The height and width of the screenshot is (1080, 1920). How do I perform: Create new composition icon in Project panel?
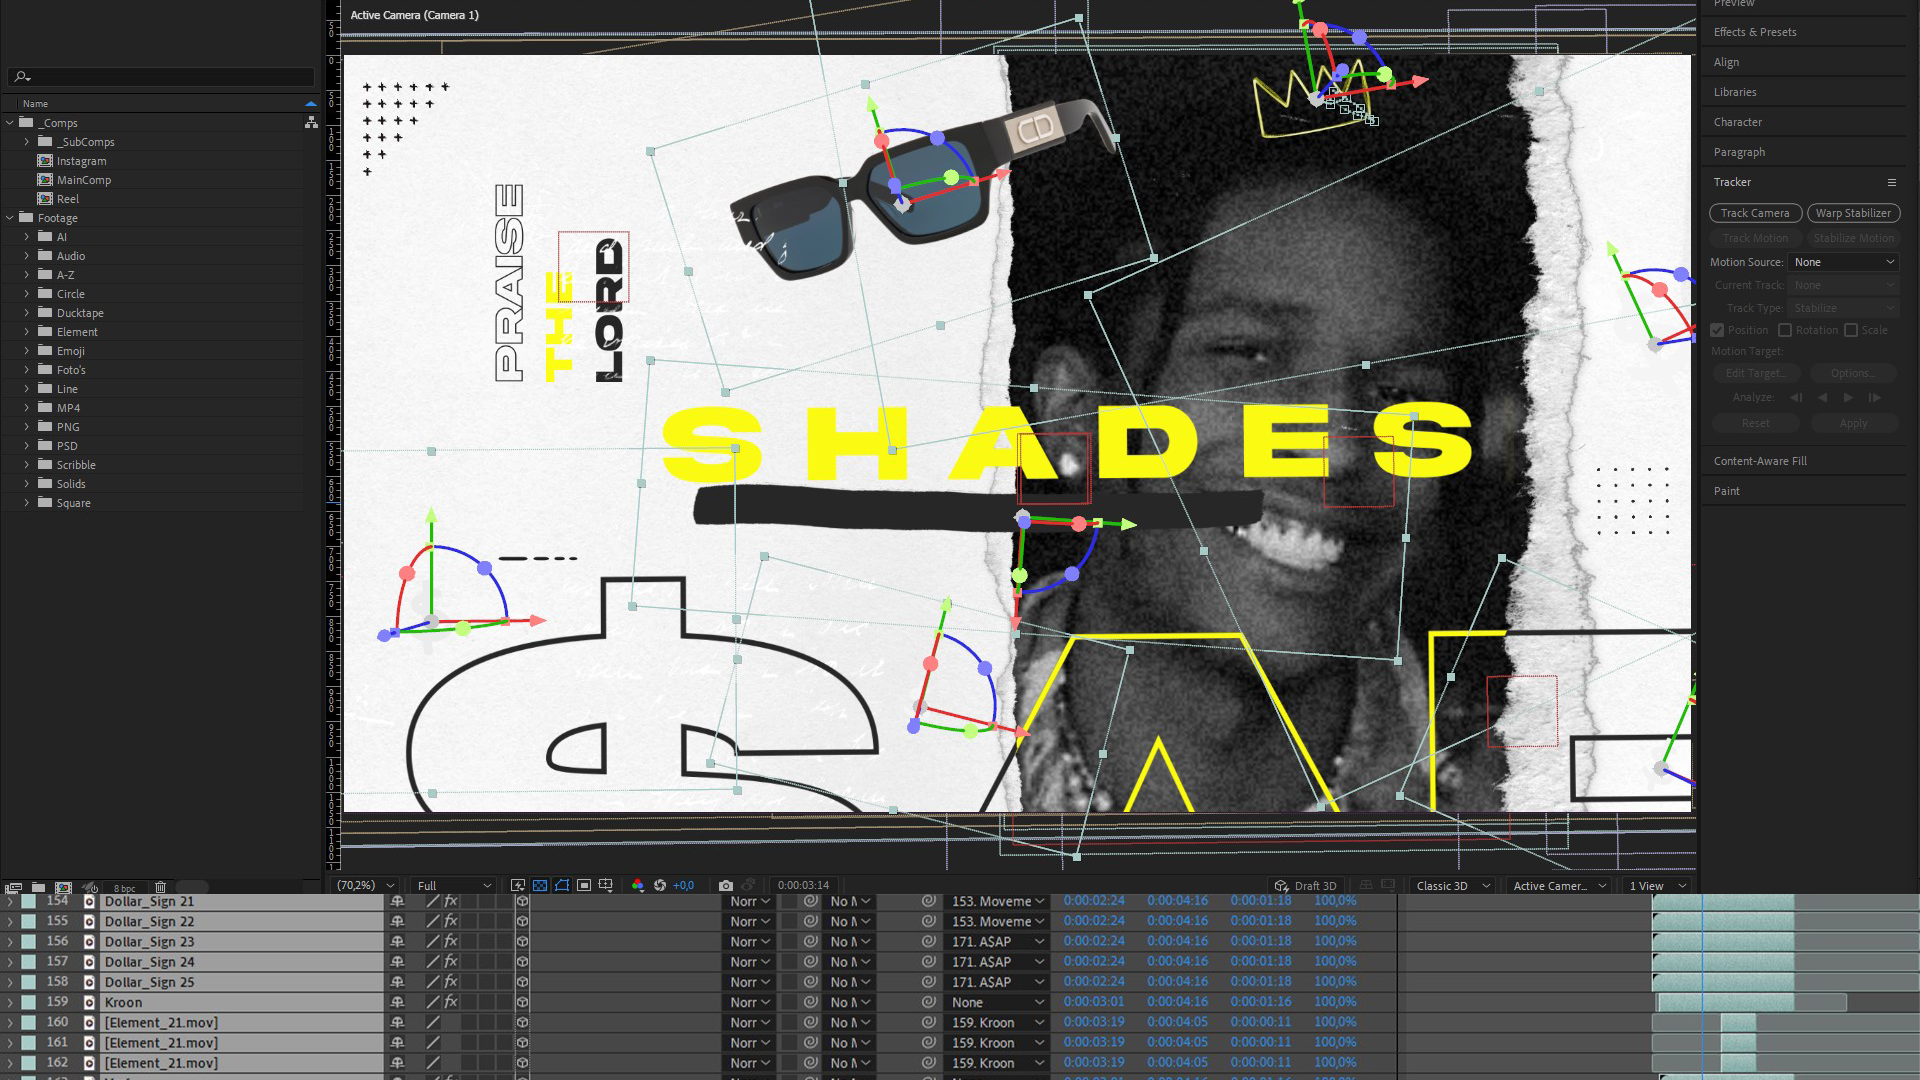63,887
